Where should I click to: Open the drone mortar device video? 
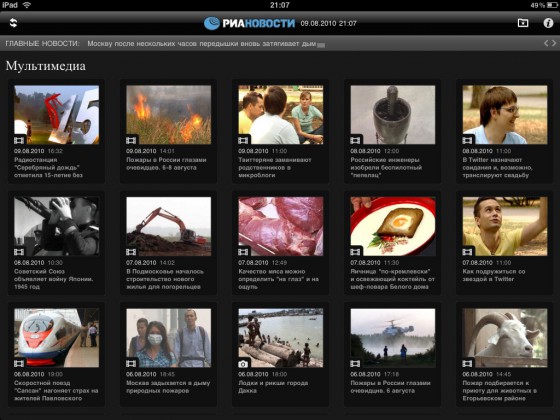[393, 115]
